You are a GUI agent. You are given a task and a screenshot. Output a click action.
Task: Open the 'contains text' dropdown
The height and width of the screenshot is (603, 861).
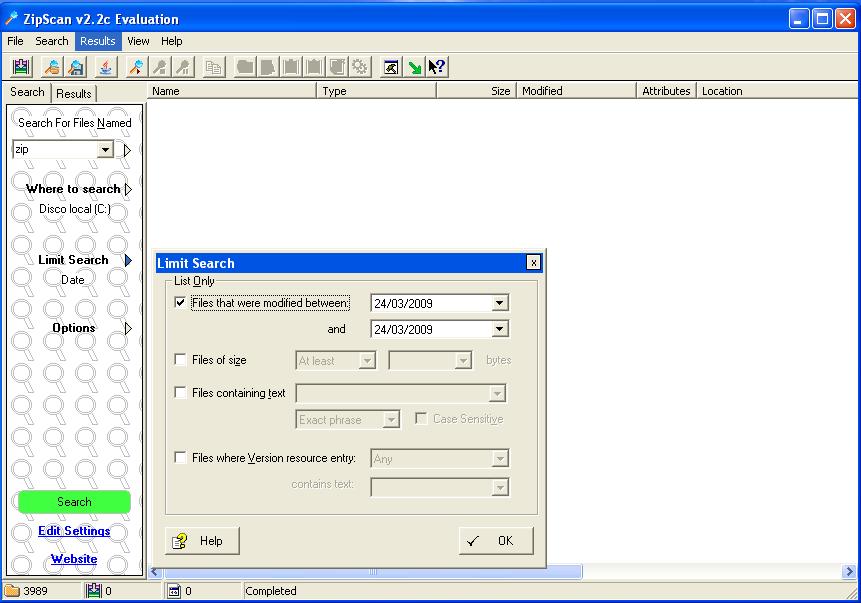pyautogui.click(x=500, y=487)
